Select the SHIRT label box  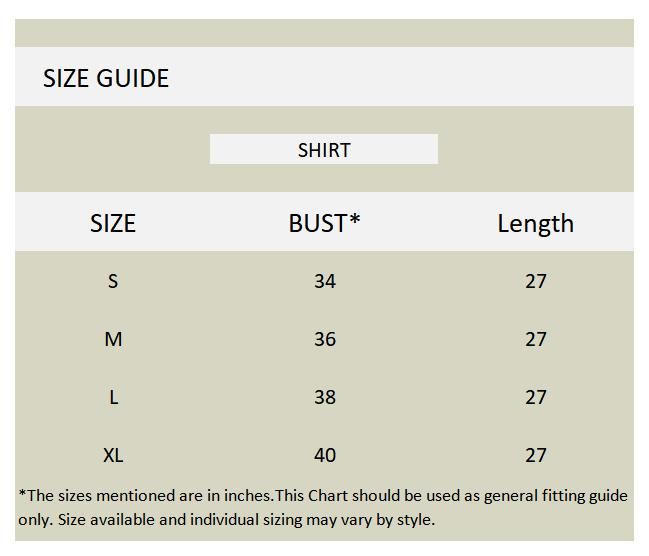tap(324, 149)
